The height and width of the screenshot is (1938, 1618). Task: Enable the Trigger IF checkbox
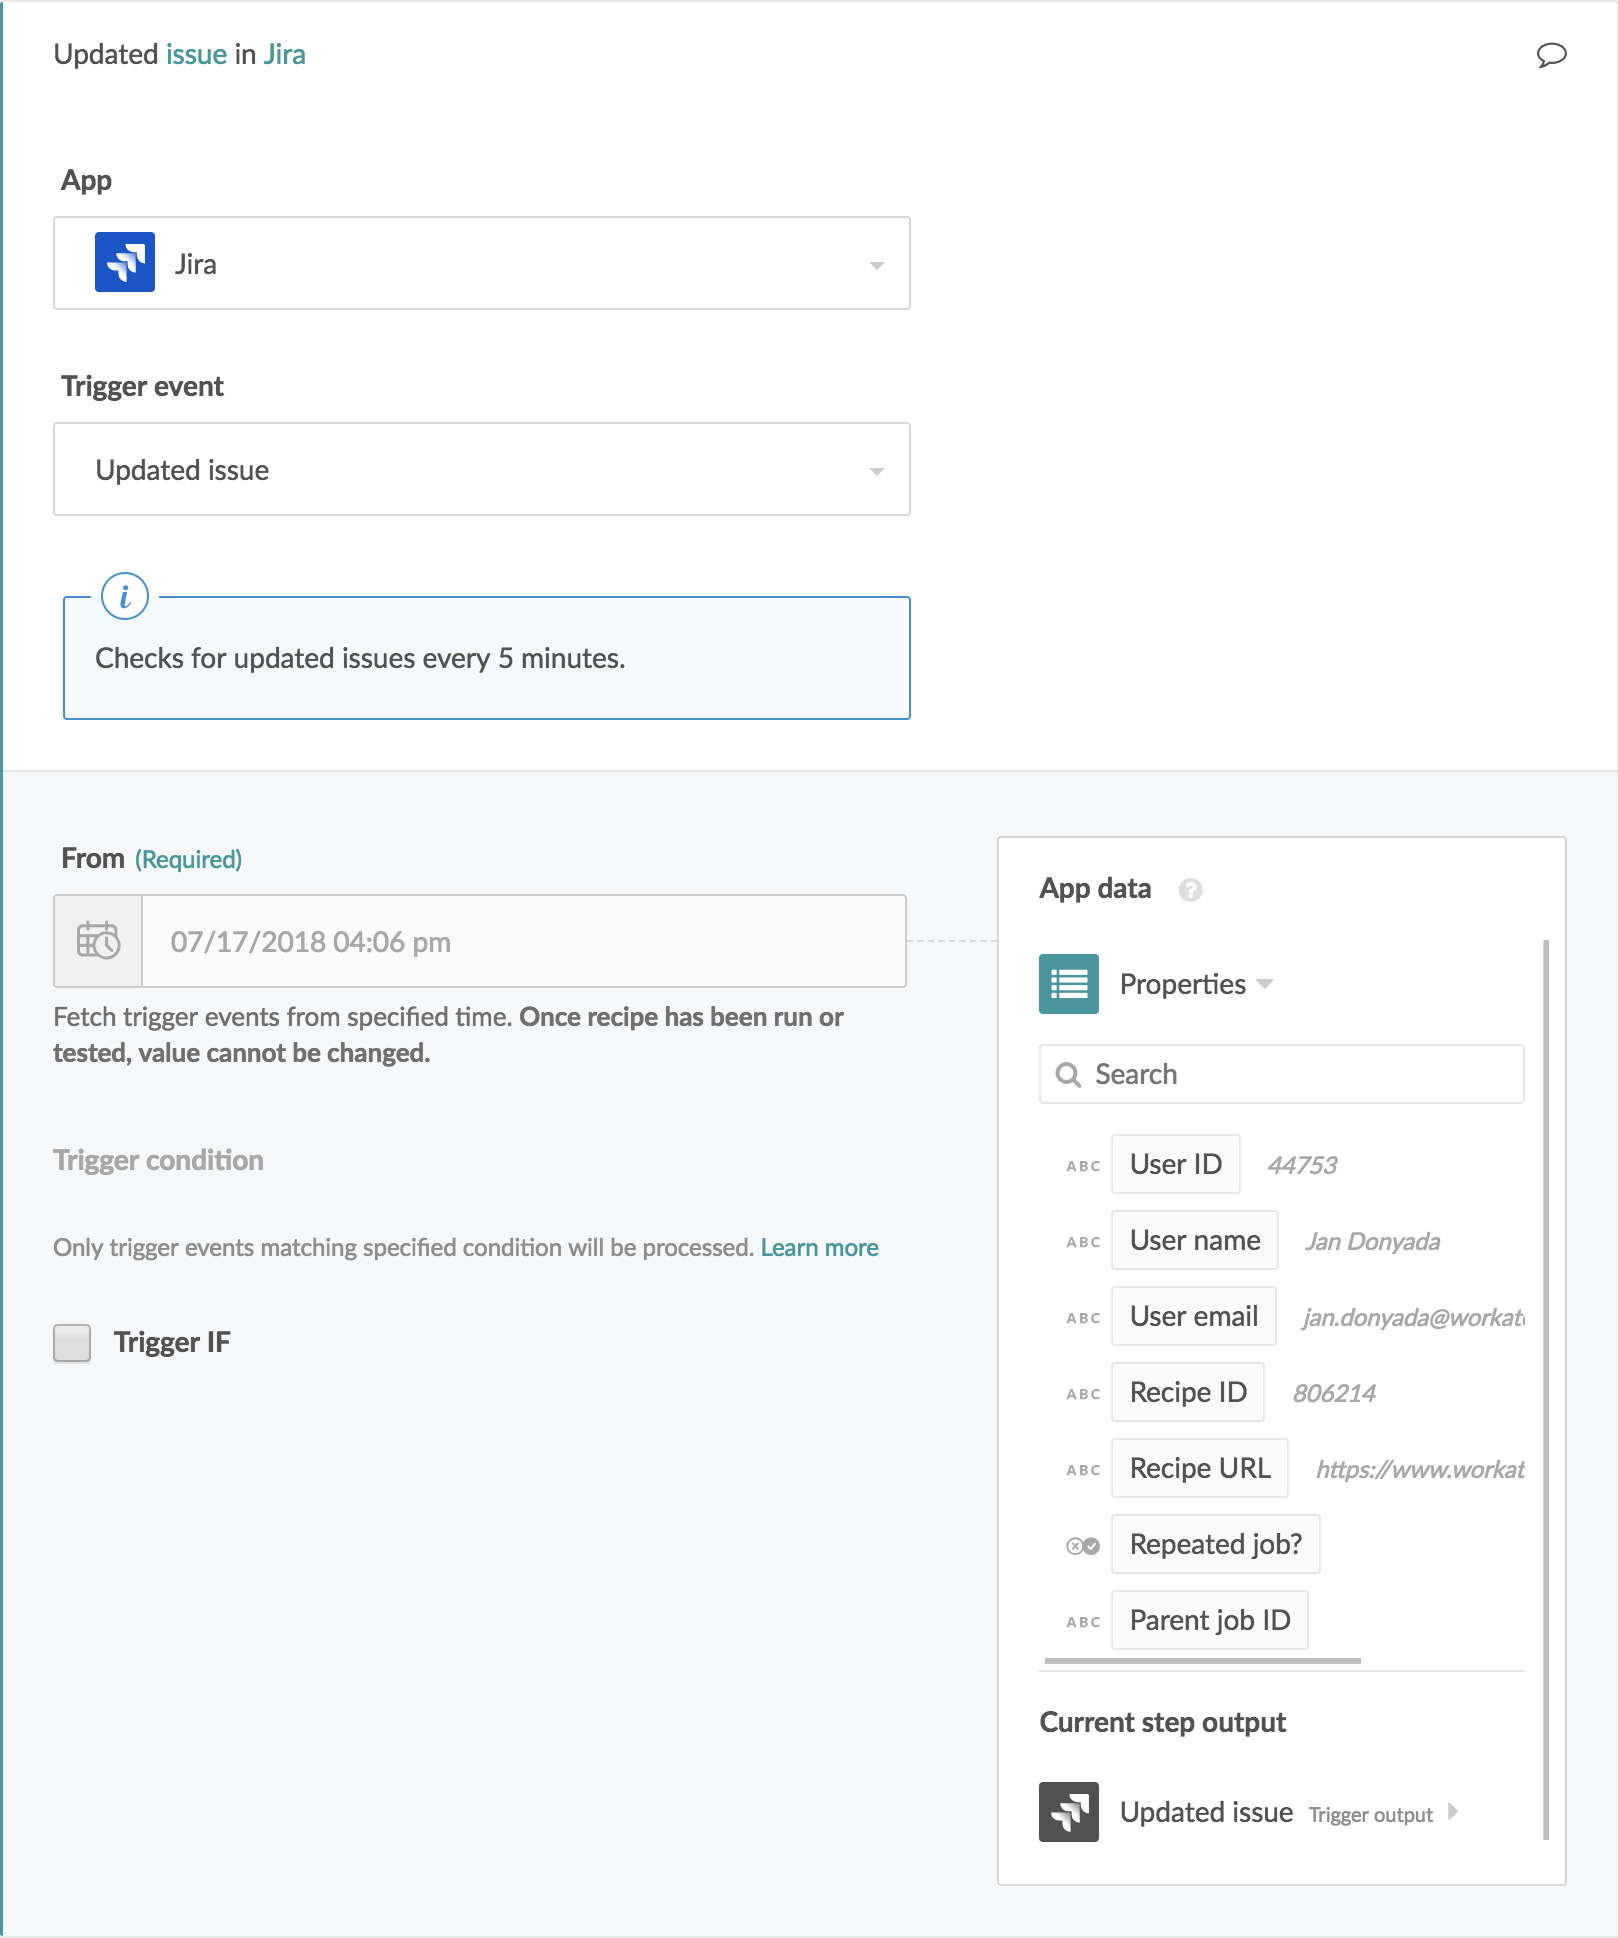pyautogui.click(x=72, y=1343)
